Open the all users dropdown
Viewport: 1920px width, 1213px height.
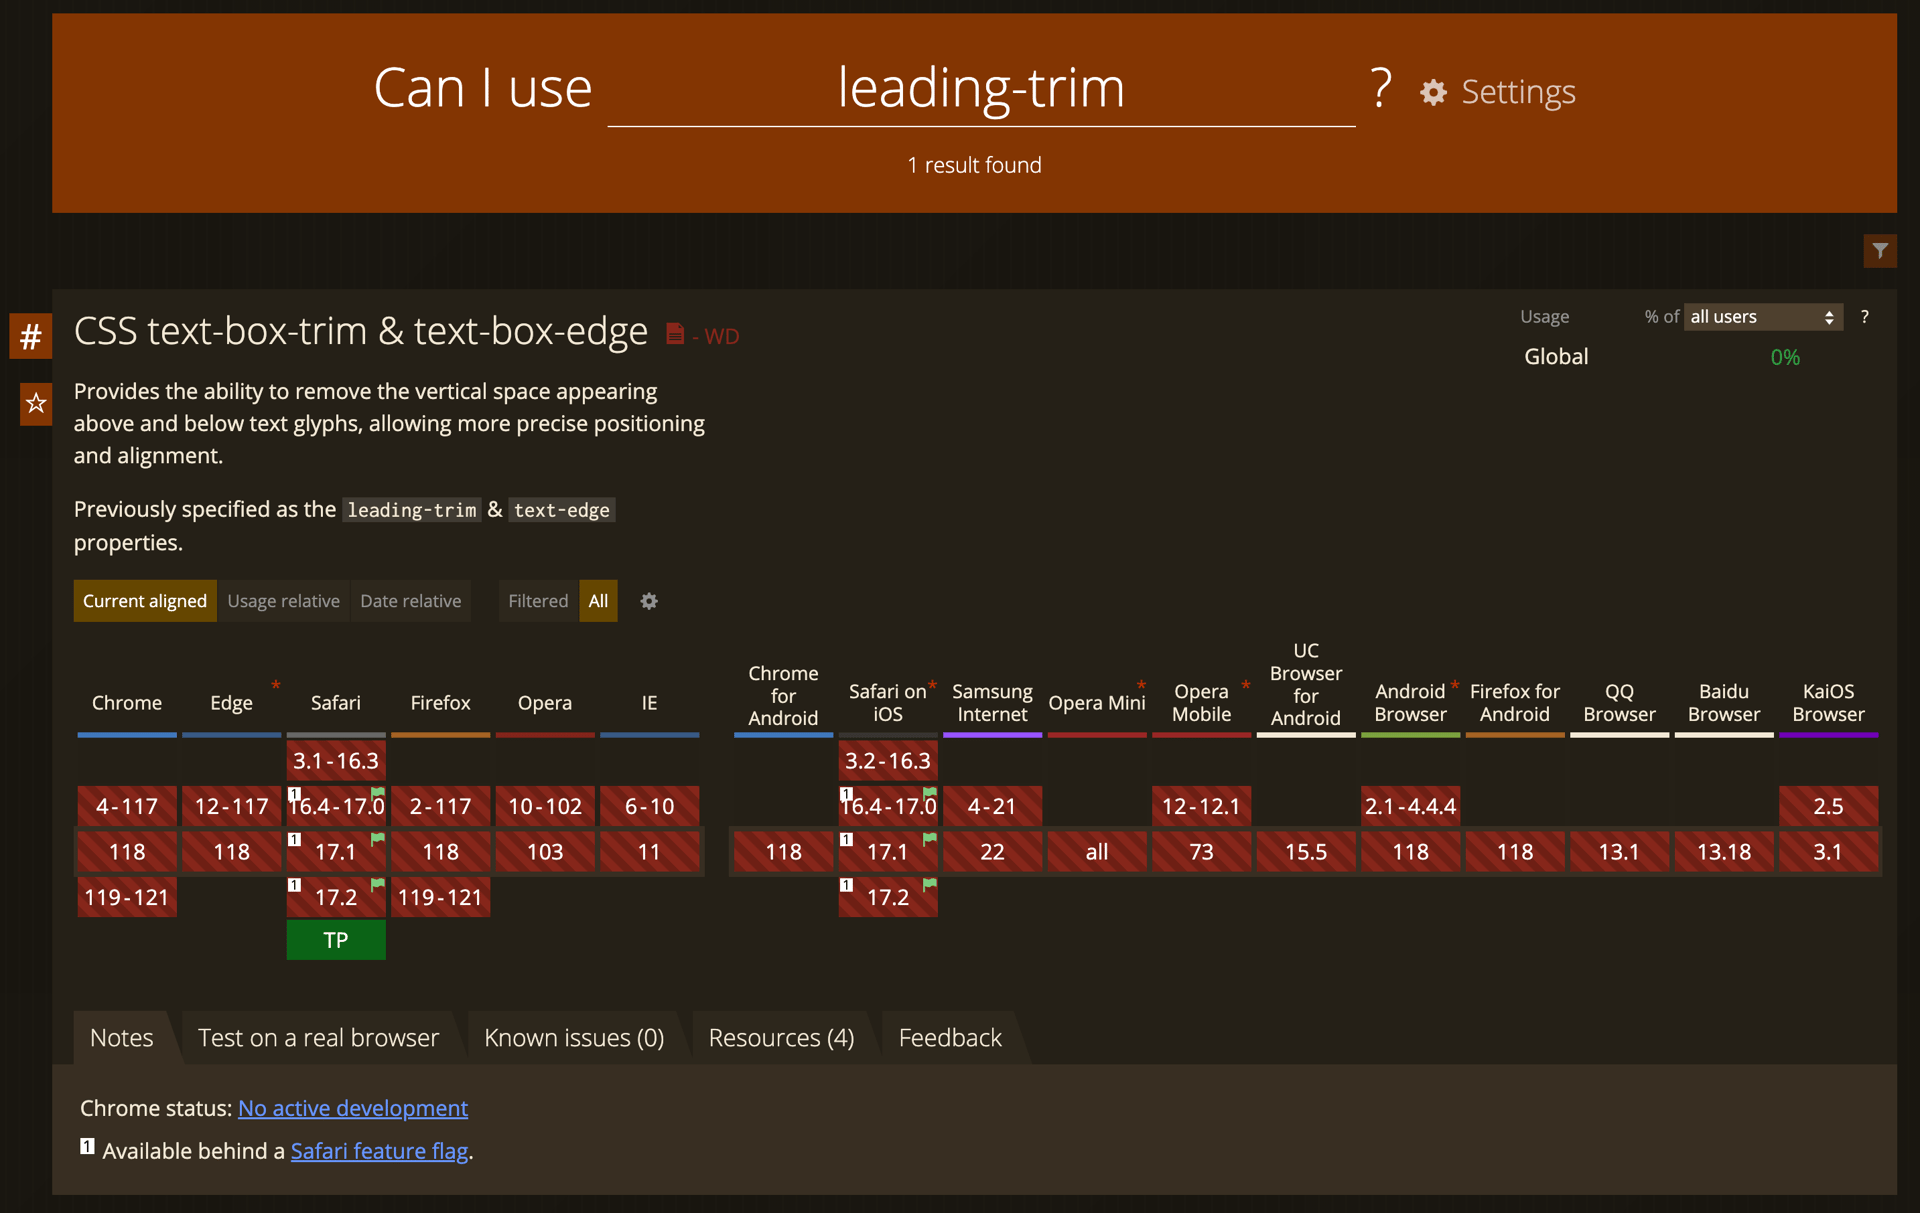pos(1763,317)
